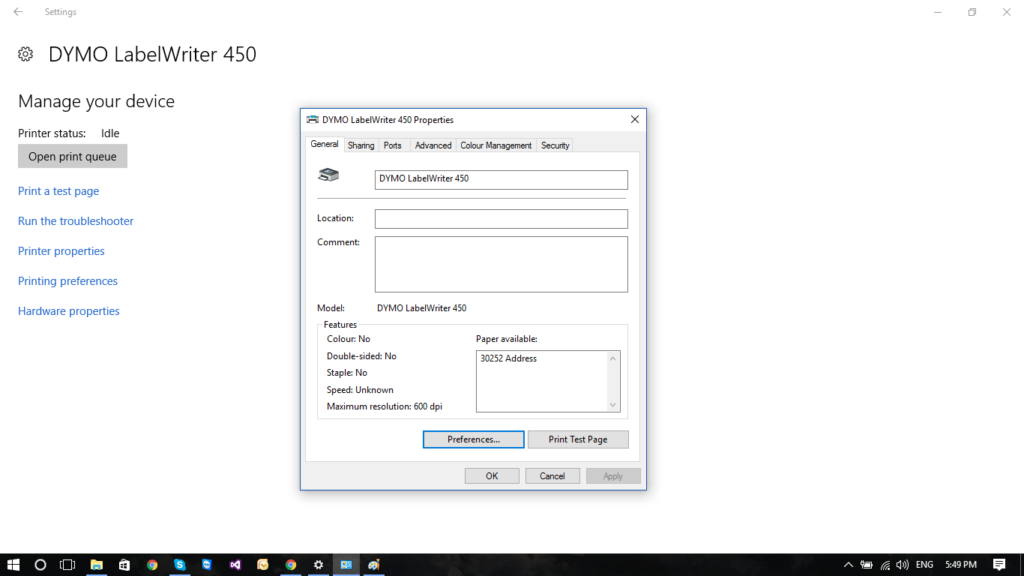Image resolution: width=1024 pixels, height=576 pixels.
Task: Open the Ports tab
Action: tap(392, 146)
